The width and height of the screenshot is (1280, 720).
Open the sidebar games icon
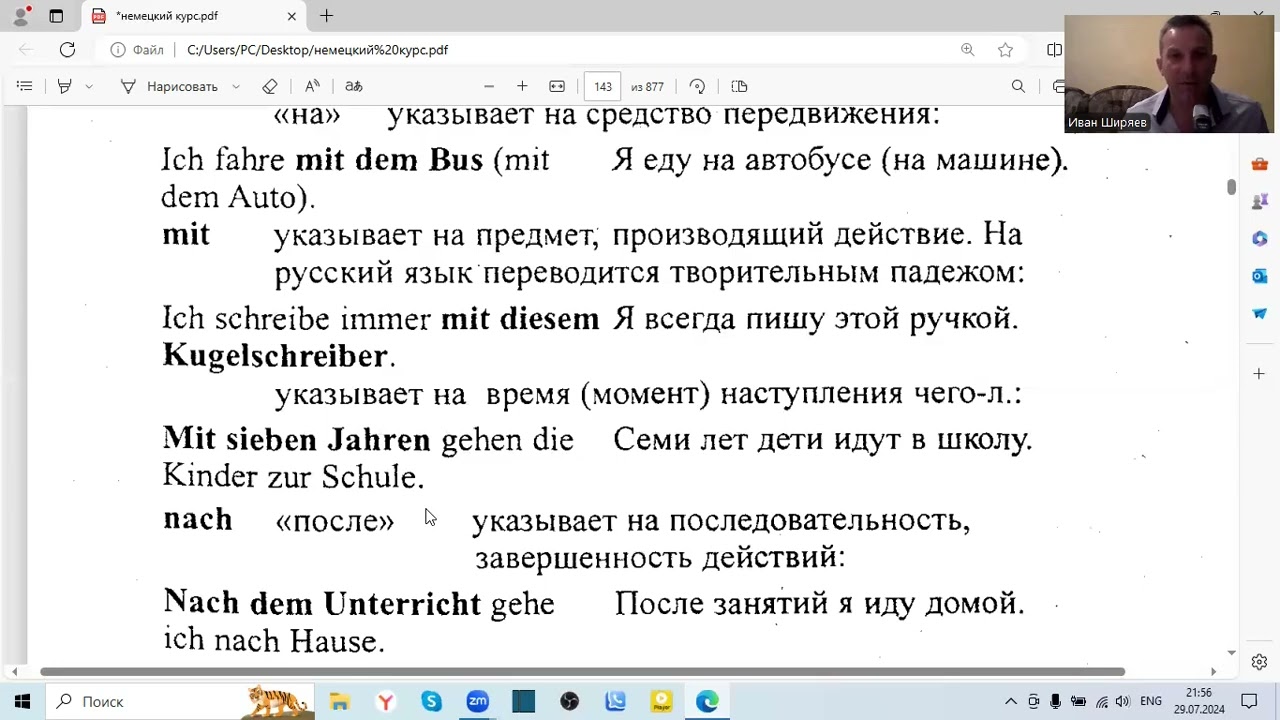(x=1259, y=201)
